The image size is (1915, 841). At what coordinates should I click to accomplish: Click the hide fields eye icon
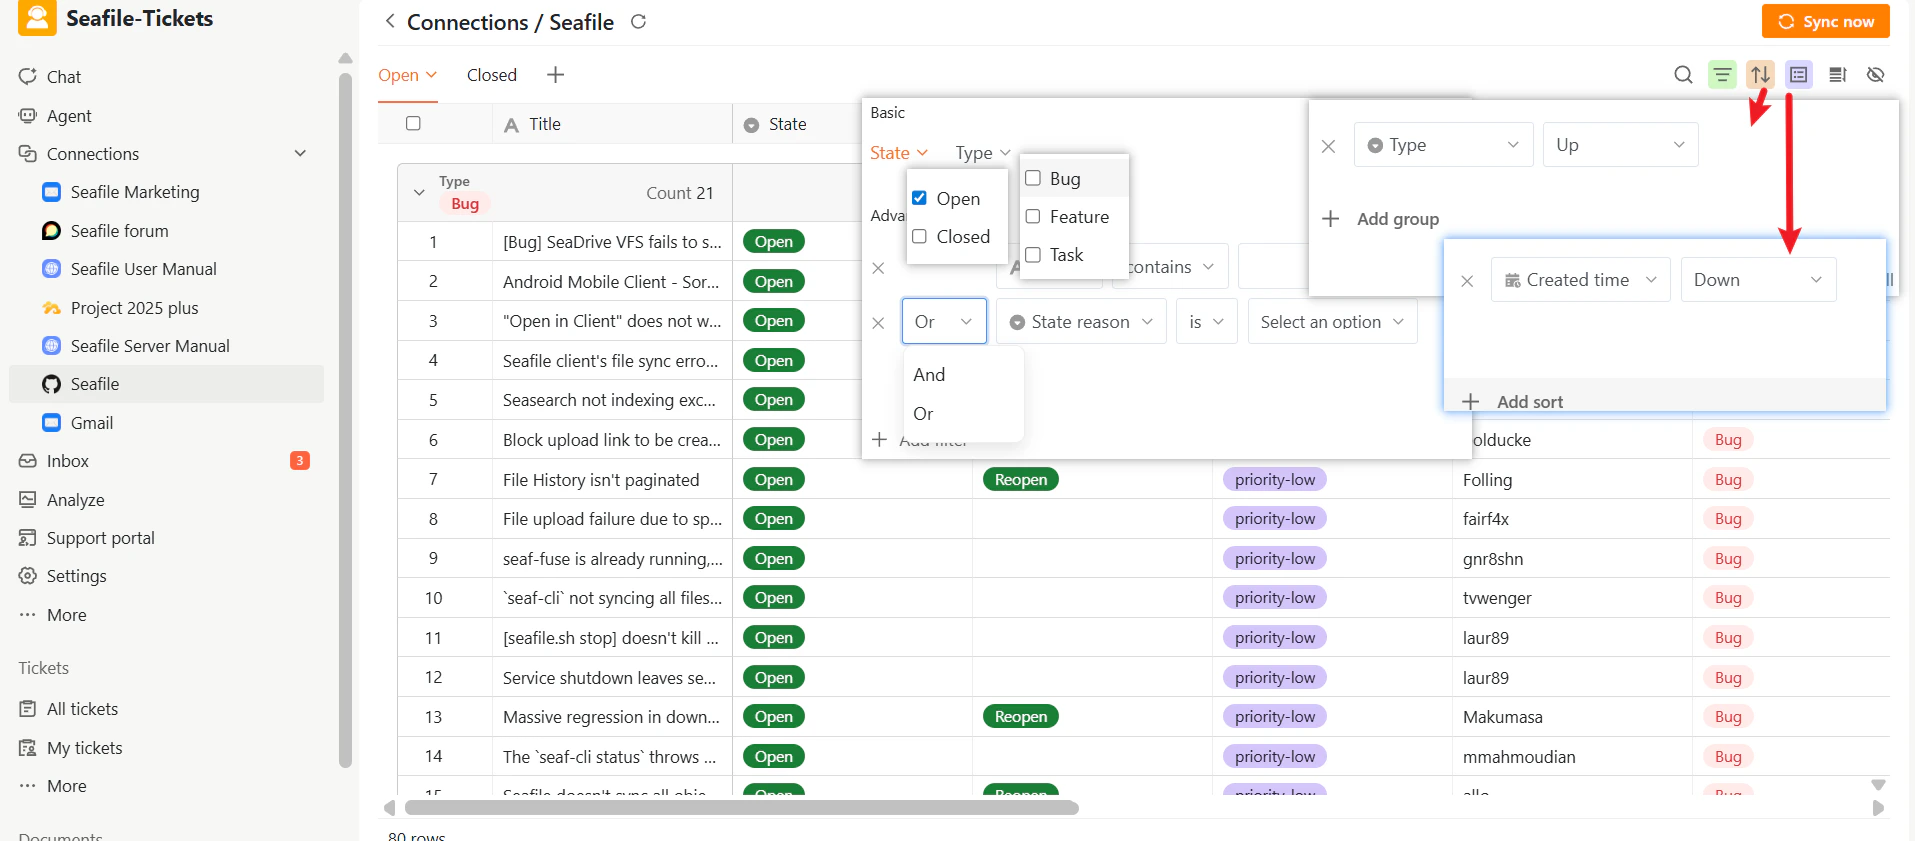click(1875, 75)
